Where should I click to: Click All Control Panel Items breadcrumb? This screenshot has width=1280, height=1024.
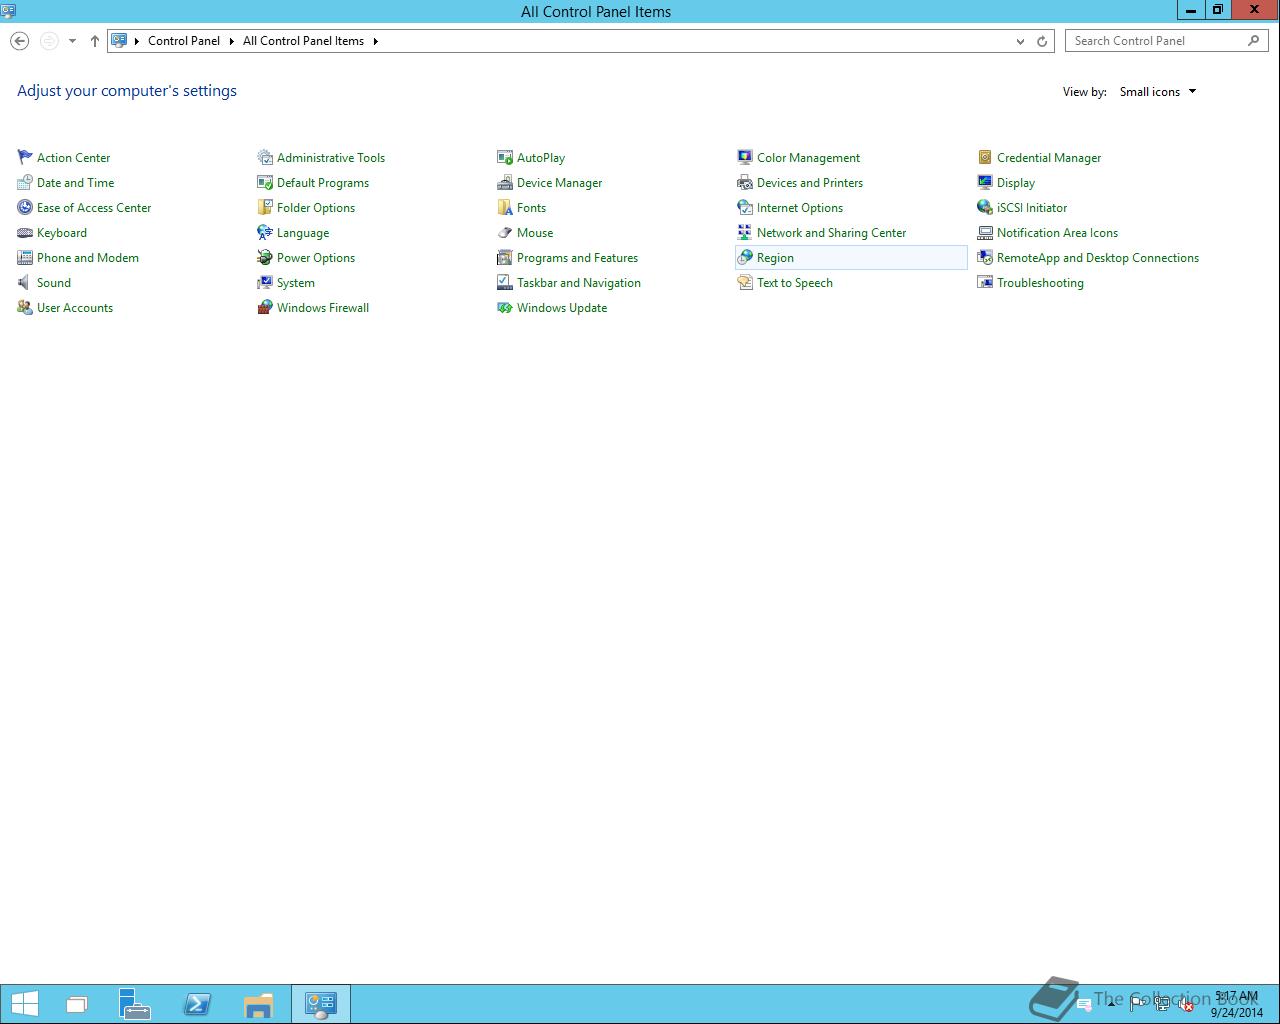coord(303,41)
